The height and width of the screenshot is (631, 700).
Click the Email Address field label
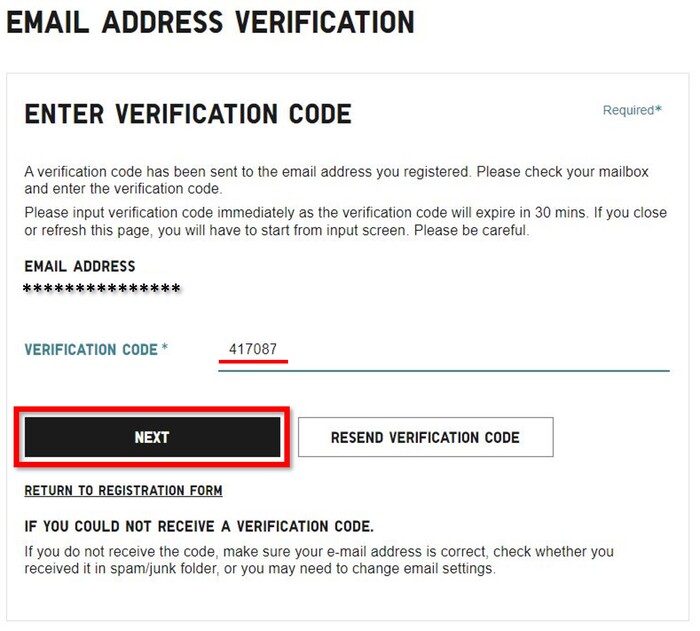point(80,266)
